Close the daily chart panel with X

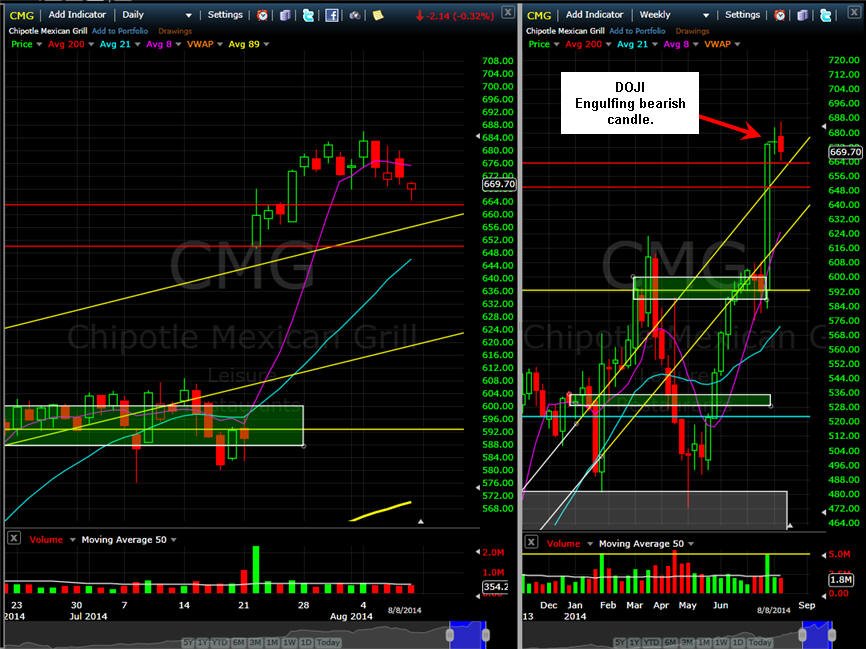(x=508, y=12)
